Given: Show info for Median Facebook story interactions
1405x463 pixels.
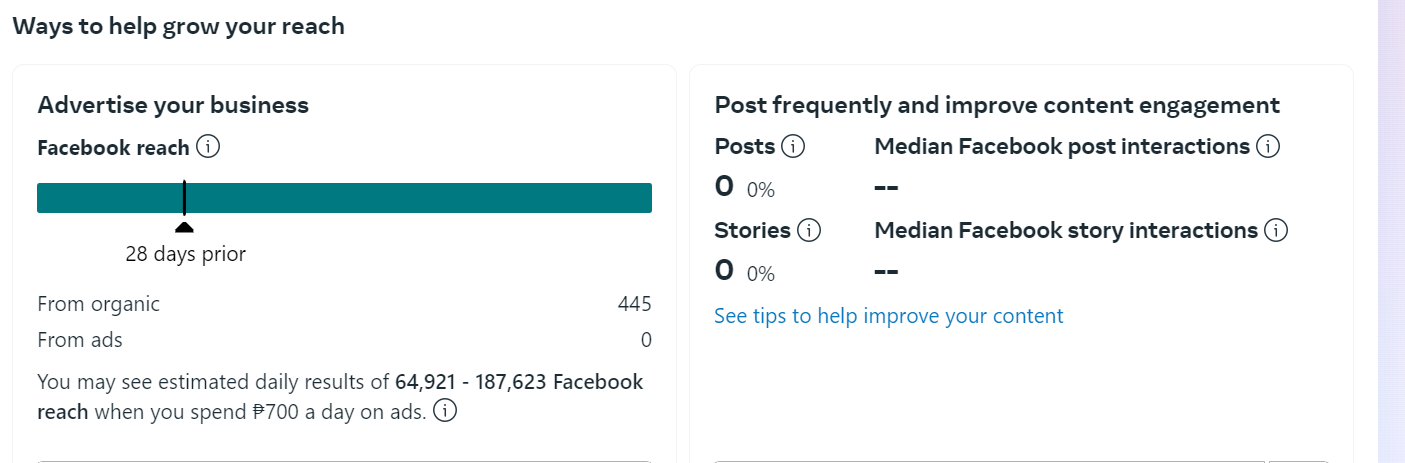Looking at the screenshot, I should tap(1276, 231).
